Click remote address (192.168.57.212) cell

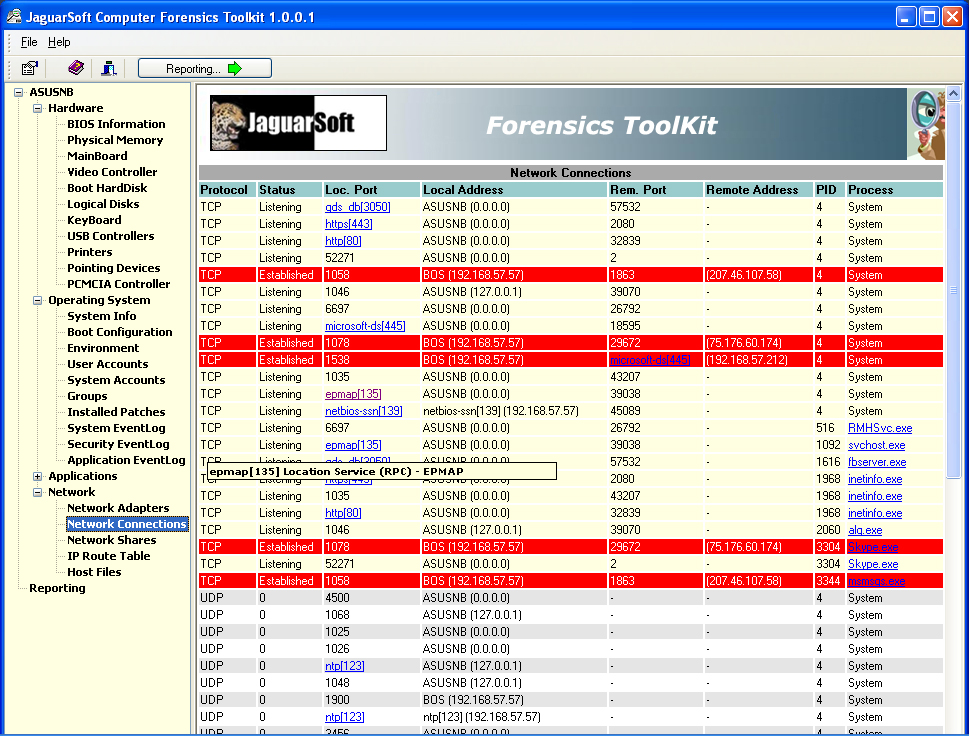[x=759, y=360]
